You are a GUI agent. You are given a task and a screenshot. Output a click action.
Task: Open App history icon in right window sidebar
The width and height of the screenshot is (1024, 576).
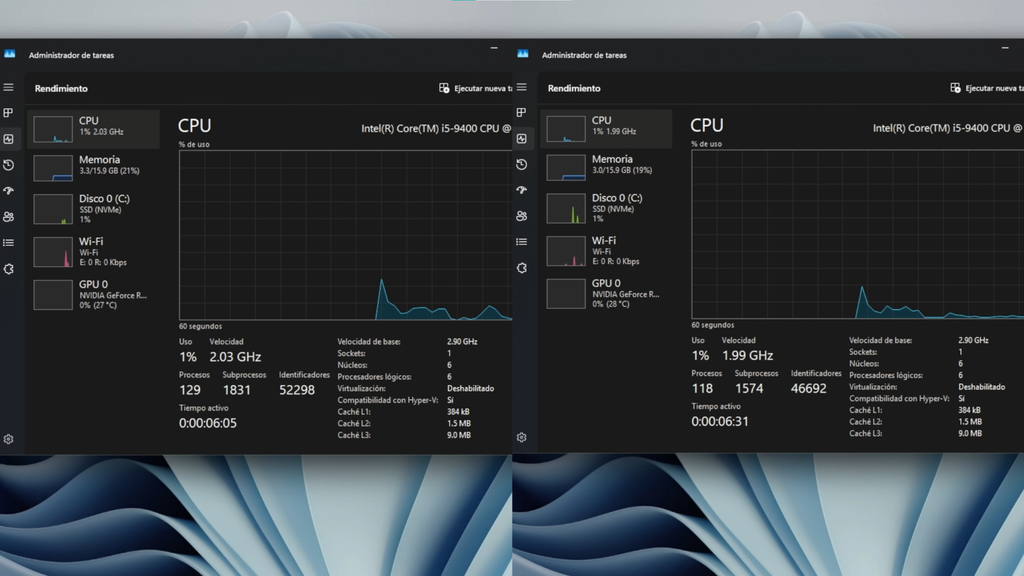tap(522, 165)
